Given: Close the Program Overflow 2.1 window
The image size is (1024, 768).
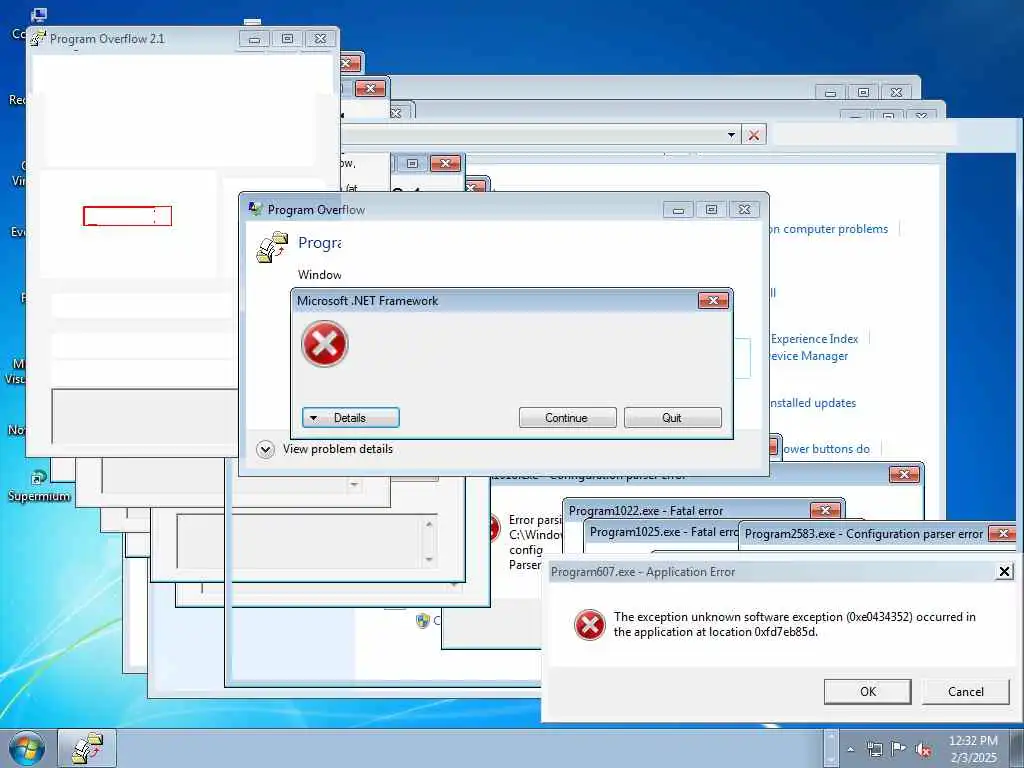Looking at the screenshot, I should 321,39.
